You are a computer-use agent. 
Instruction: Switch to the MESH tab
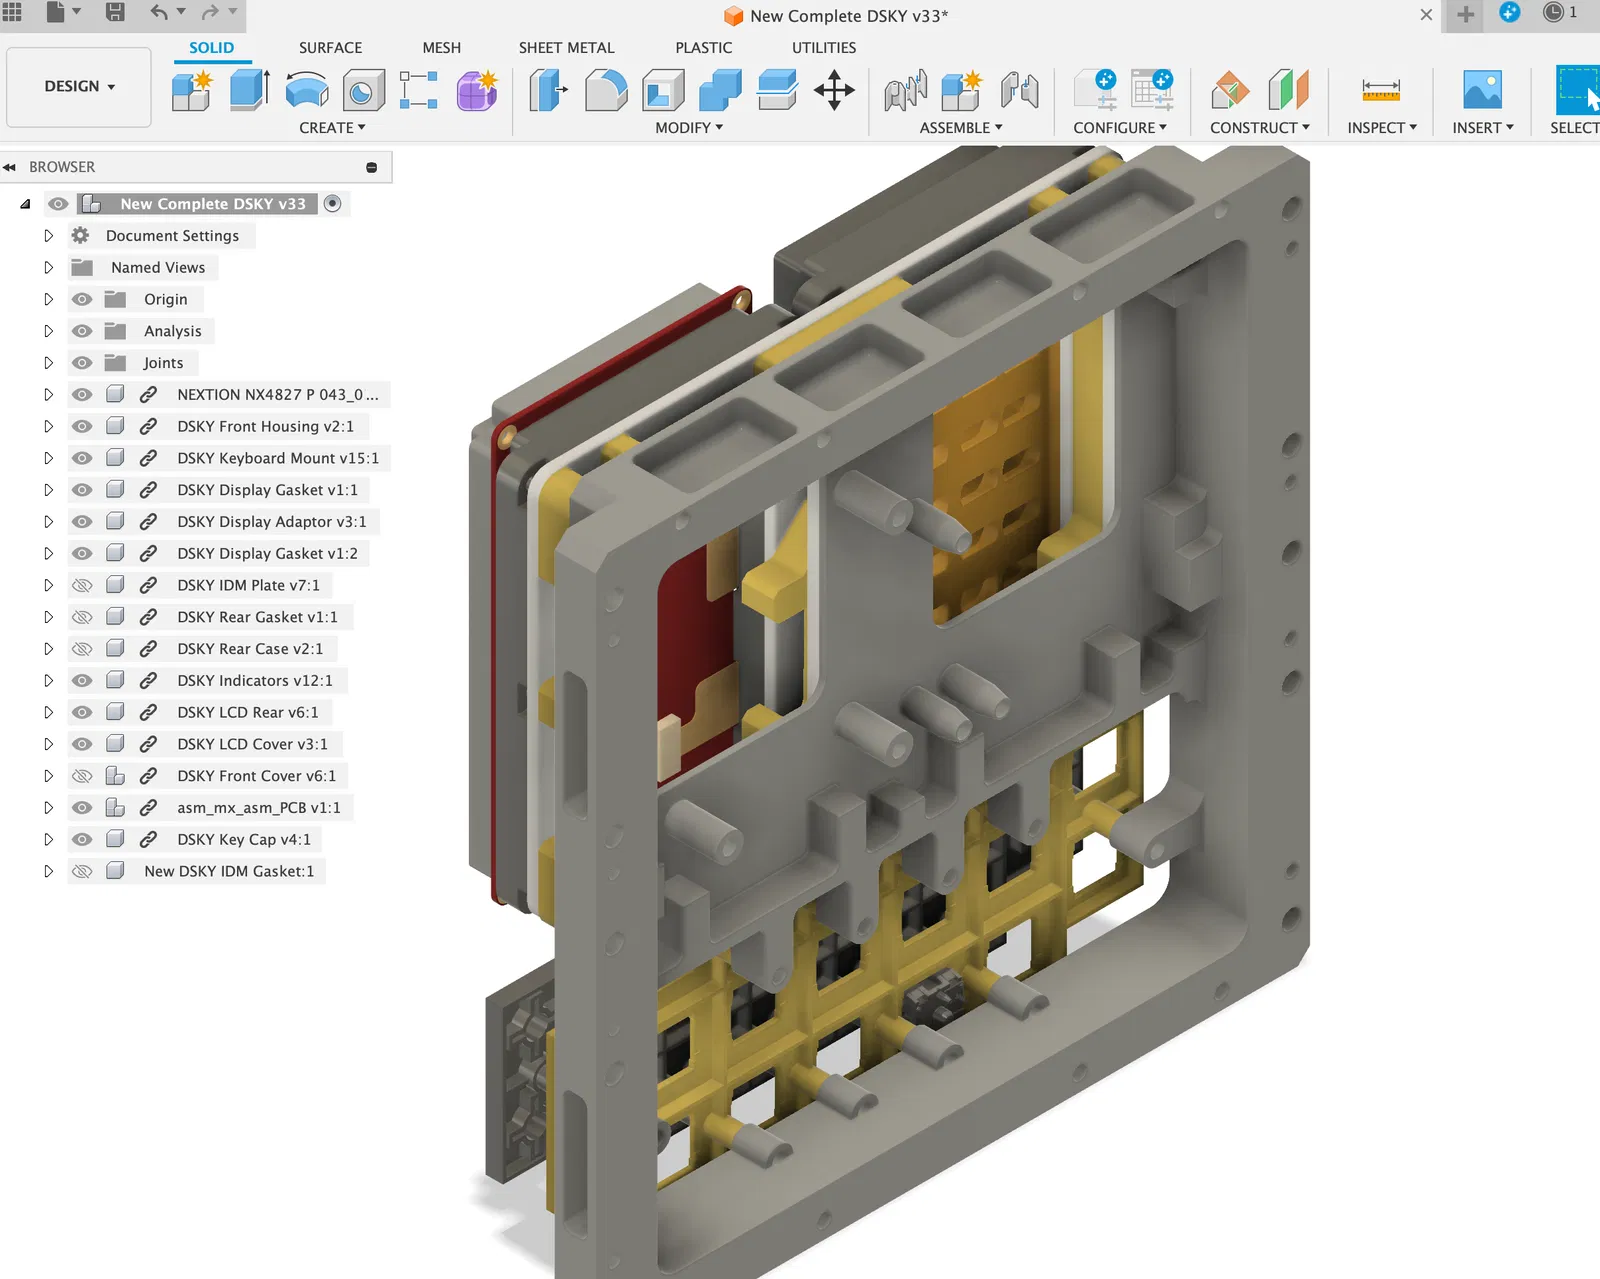point(442,48)
